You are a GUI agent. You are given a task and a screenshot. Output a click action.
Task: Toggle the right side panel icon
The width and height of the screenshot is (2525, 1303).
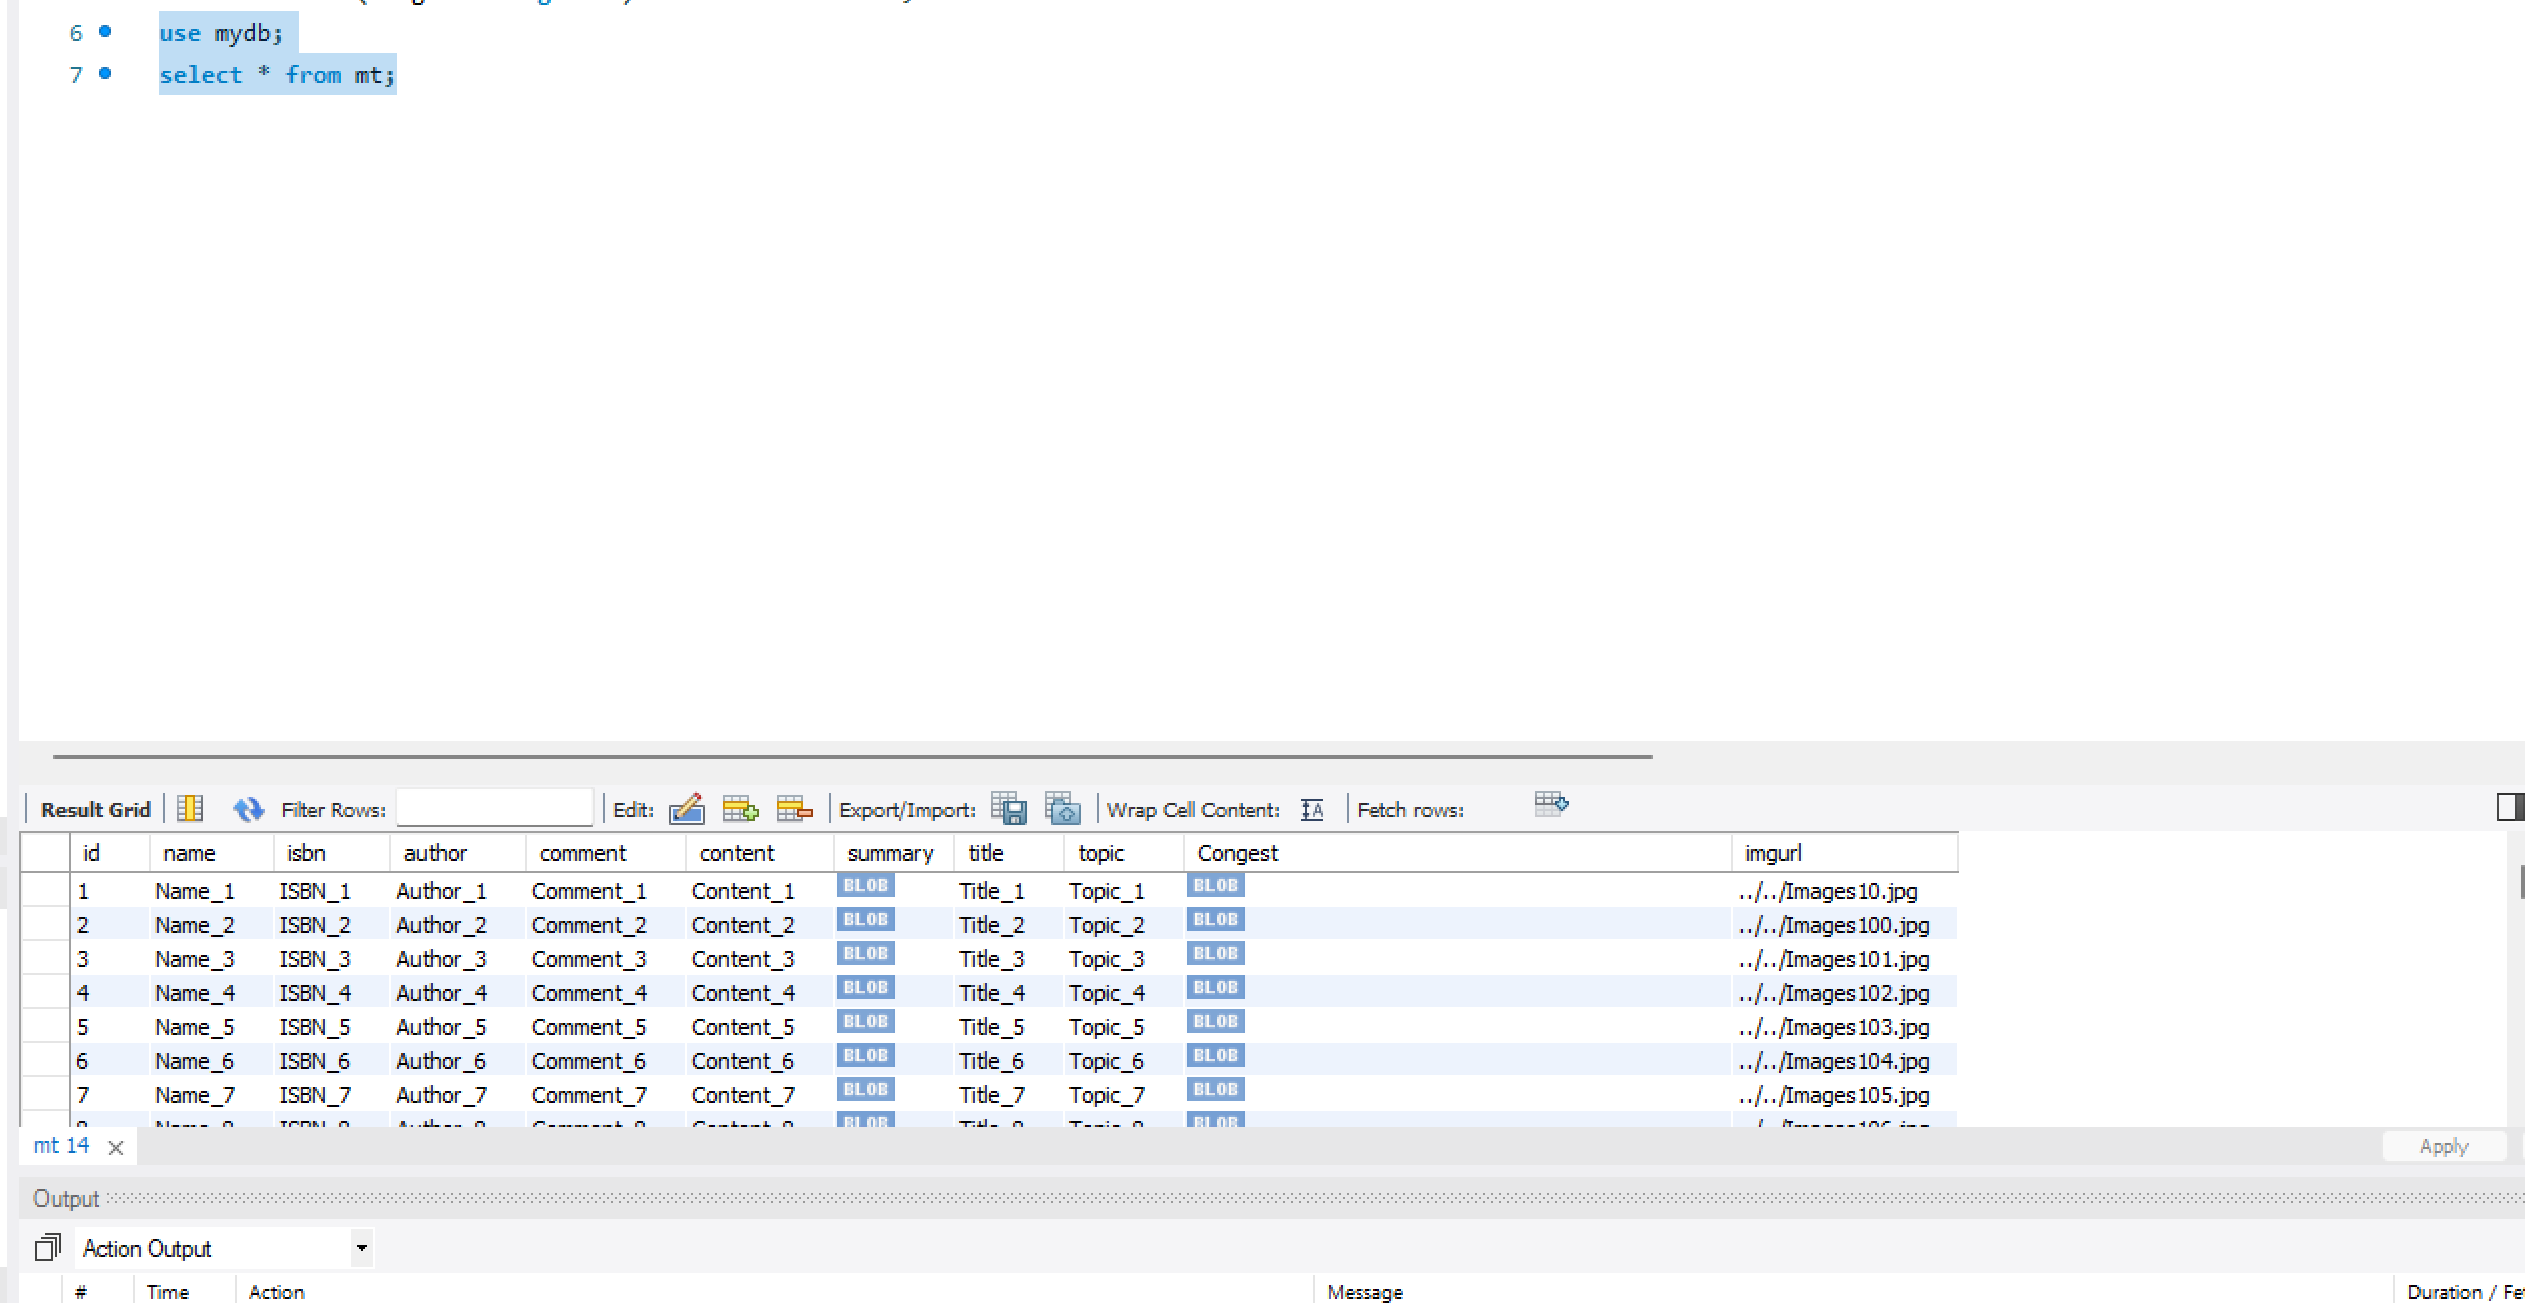click(x=2509, y=806)
